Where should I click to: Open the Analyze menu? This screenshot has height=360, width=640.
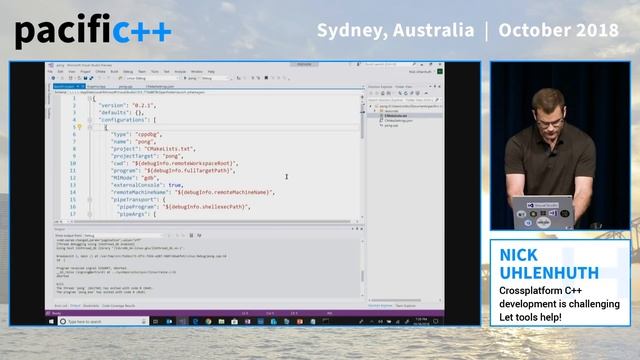(x=180, y=71)
